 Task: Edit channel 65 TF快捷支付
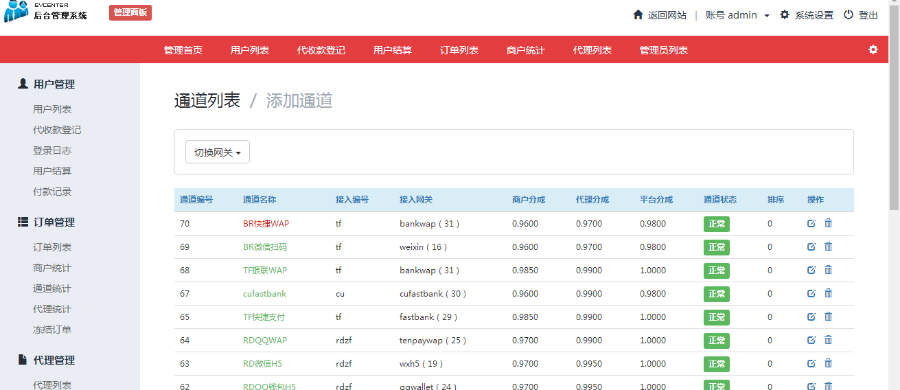(x=811, y=316)
